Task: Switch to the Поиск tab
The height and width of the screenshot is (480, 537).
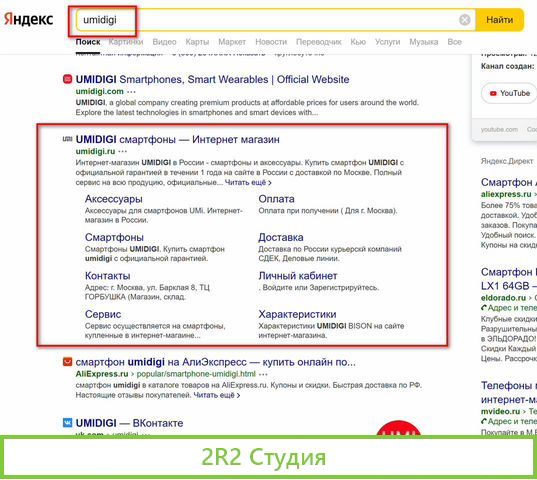Action: pos(88,42)
